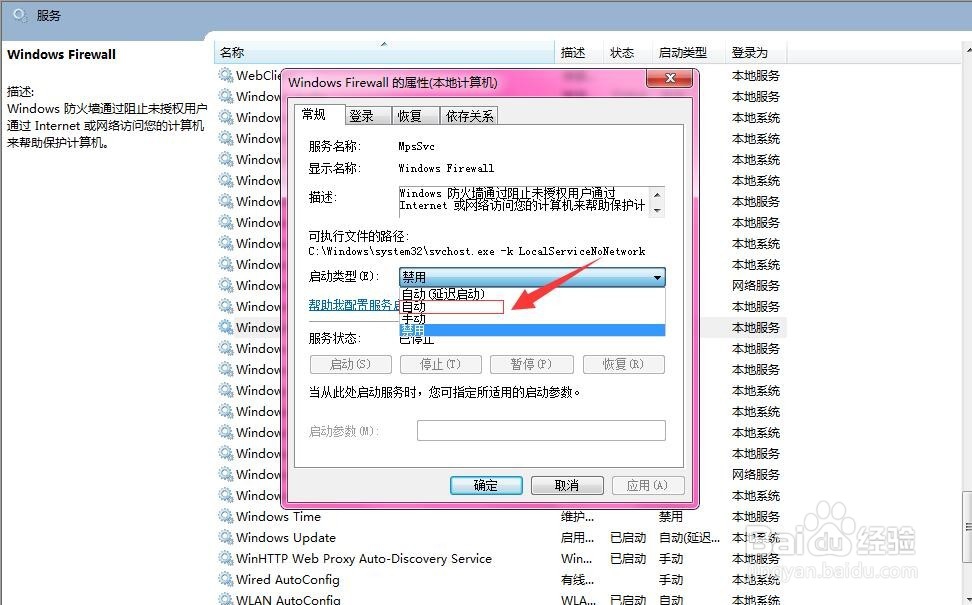The height and width of the screenshot is (605, 972).
Task: Click the 应用(A) Apply button
Action: click(648, 485)
